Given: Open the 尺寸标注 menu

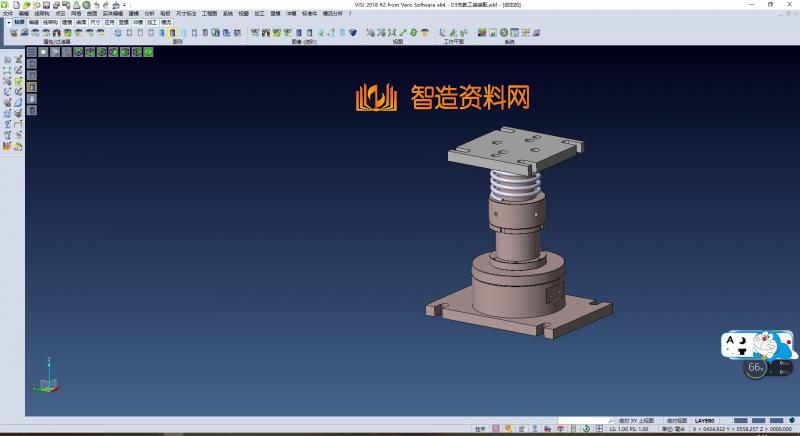Looking at the screenshot, I should click(186, 14).
